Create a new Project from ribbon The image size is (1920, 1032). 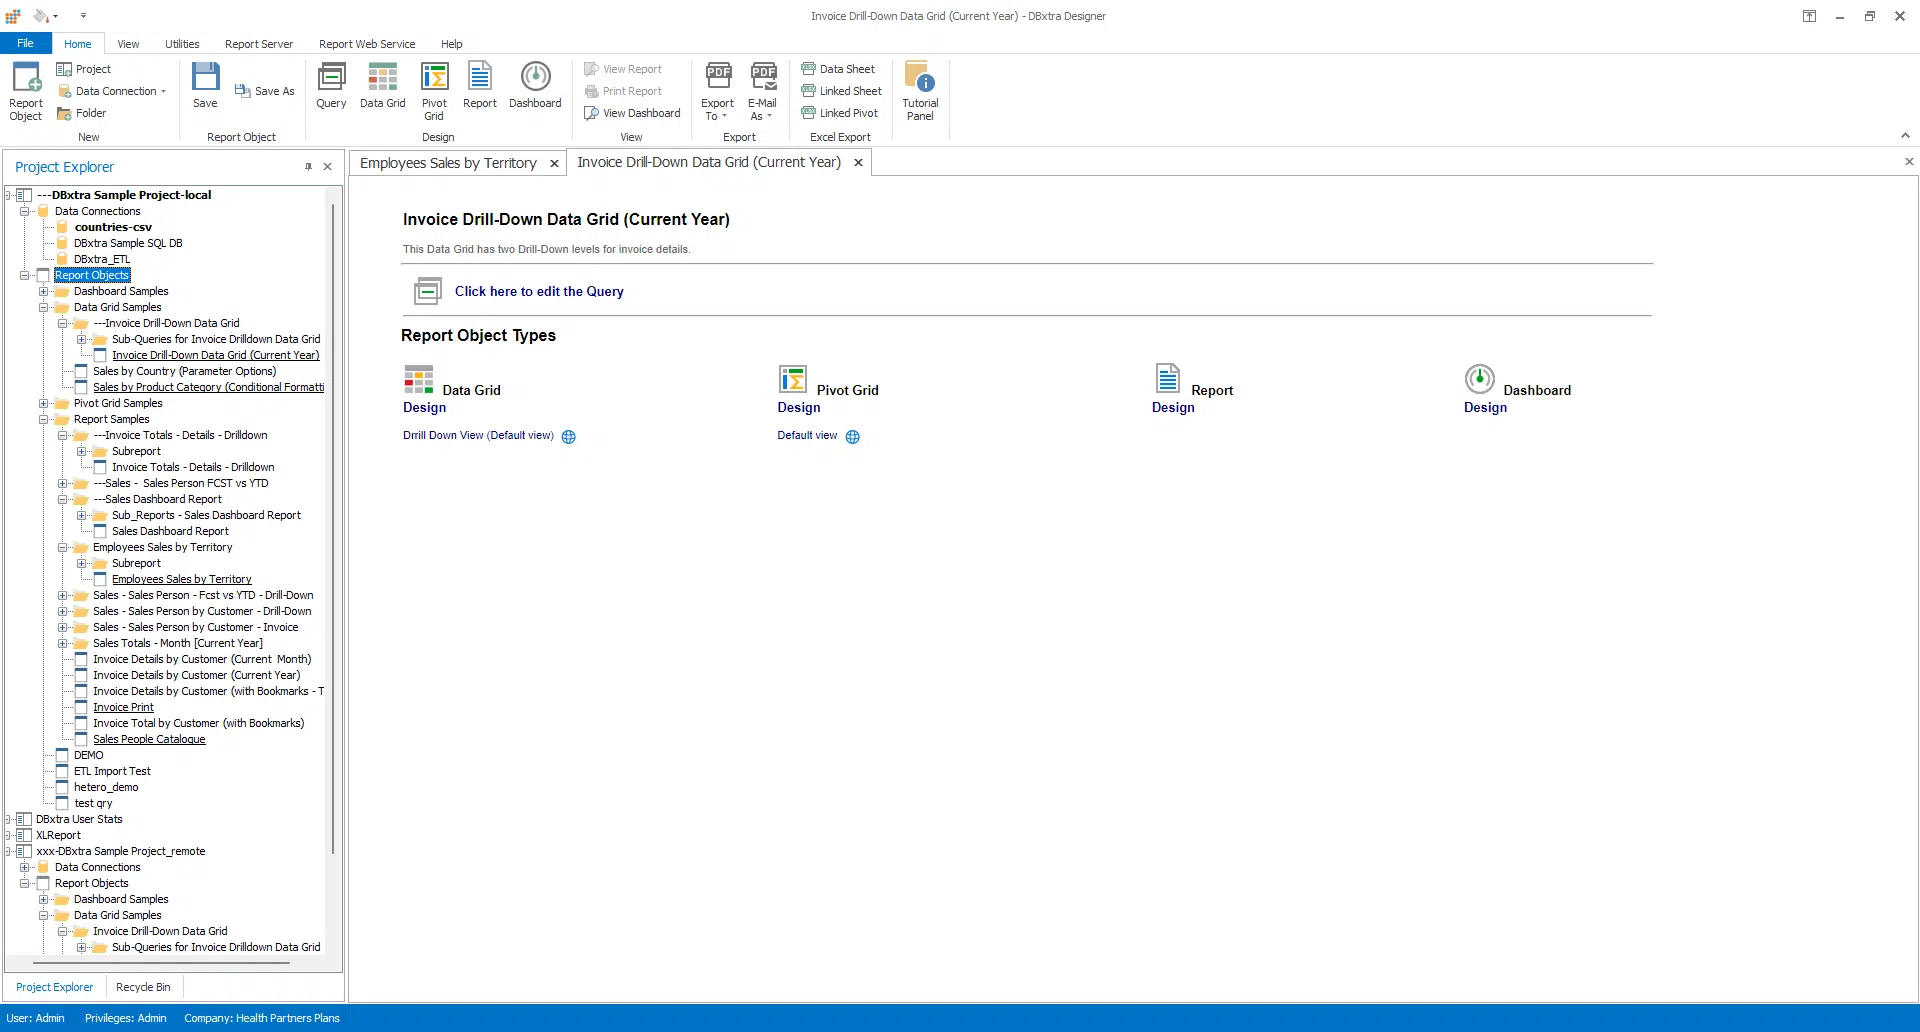(x=84, y=69)
